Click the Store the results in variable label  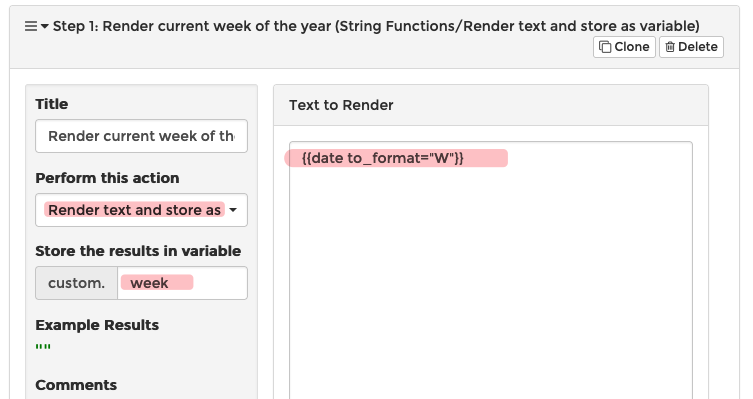[x=138, y=251]
